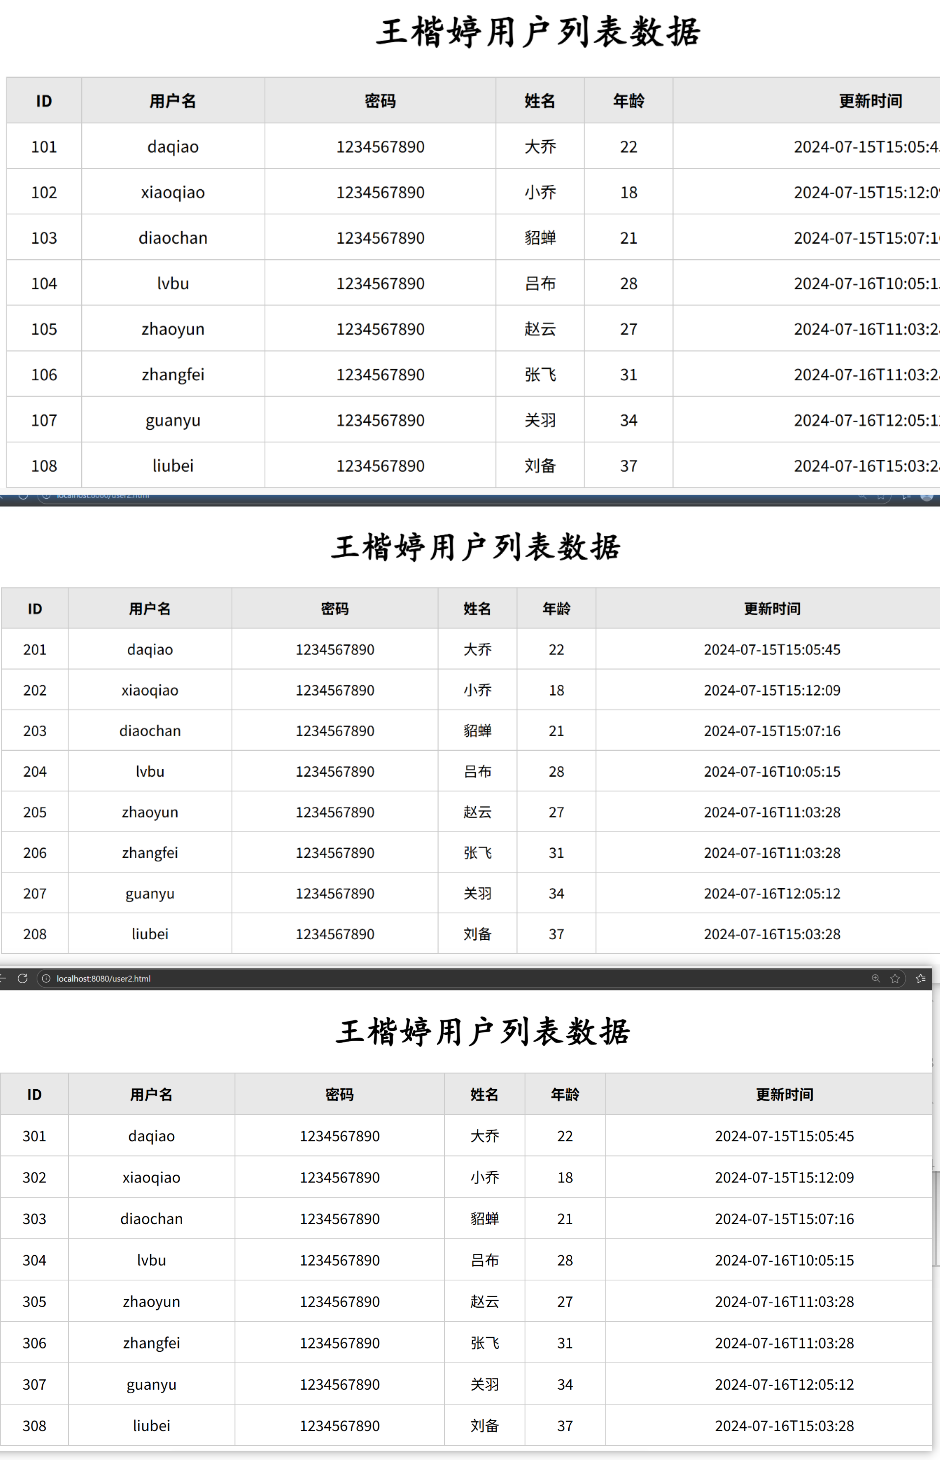This screenshot has height=1460, width=940.
Task: Click the zoom magnifier icon in address bar
Action: 876,979
